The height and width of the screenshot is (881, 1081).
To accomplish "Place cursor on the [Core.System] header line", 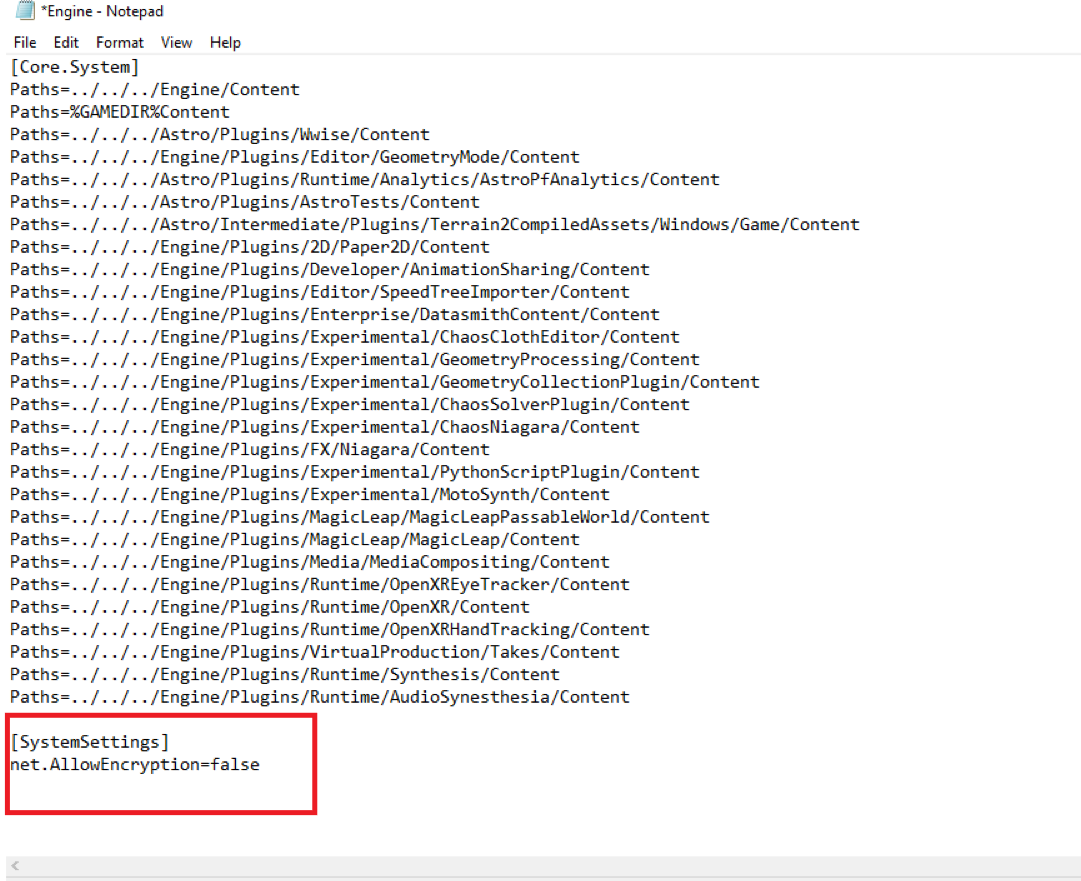I will pyautogui.click(x=75, y=67).
